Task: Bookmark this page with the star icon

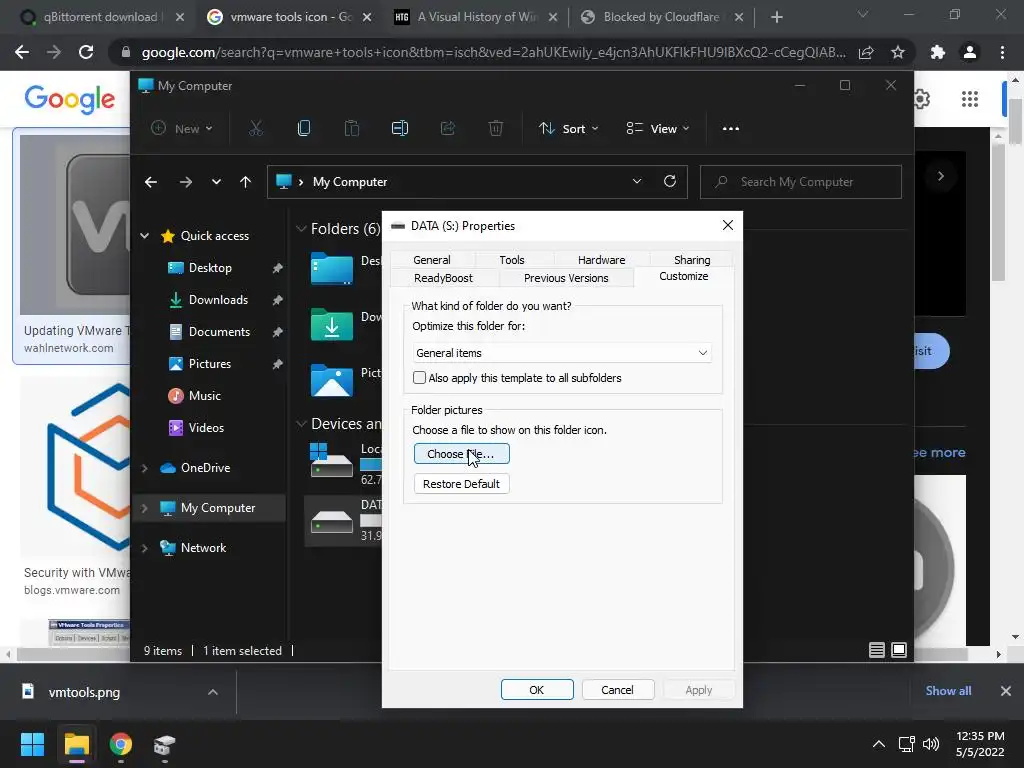Action: click(898, 52)
